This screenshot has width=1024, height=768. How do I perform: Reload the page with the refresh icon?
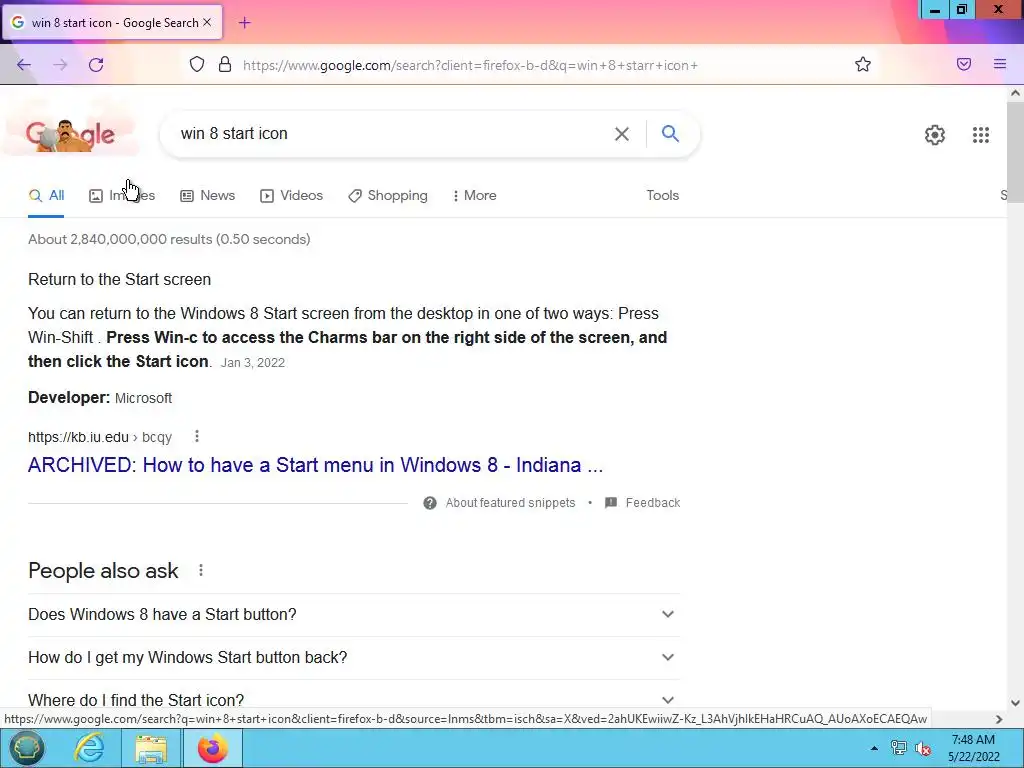click(96, 65)
